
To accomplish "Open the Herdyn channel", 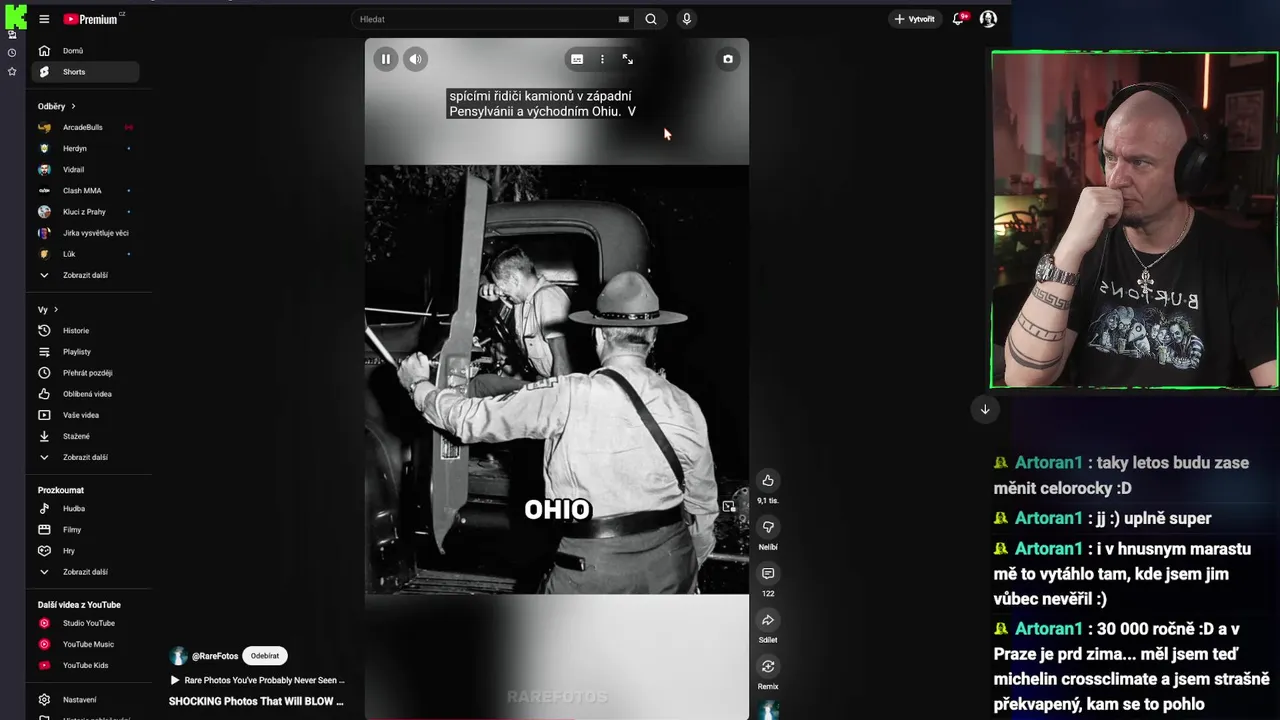I will pos(85,148).
